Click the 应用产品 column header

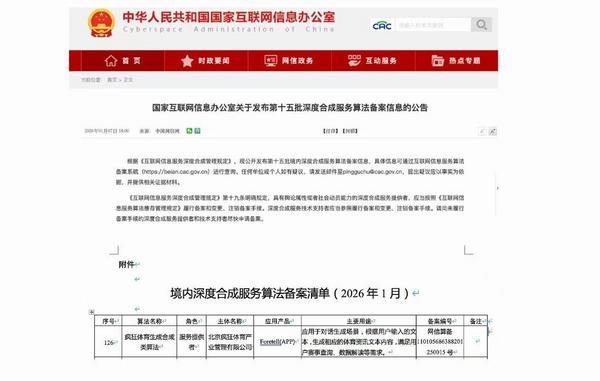pos(277,321)
